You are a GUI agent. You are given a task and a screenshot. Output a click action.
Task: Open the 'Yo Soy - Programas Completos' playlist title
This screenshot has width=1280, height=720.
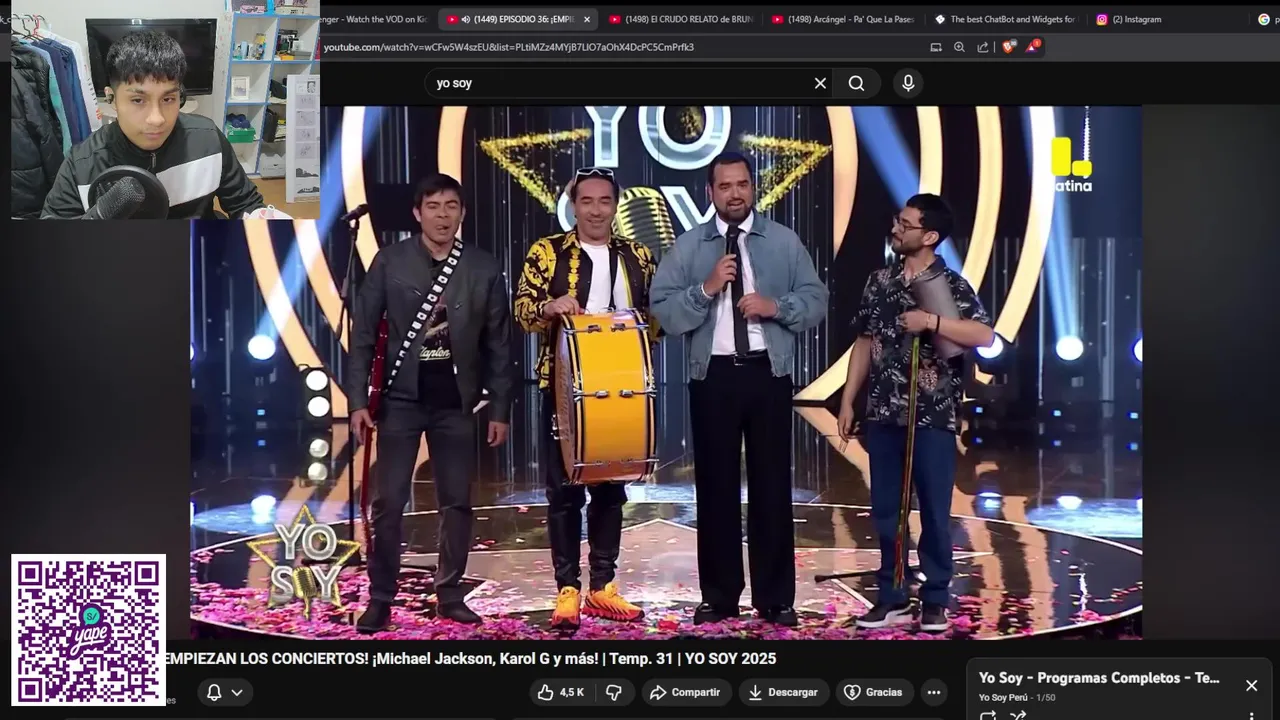coord(1099,678)
